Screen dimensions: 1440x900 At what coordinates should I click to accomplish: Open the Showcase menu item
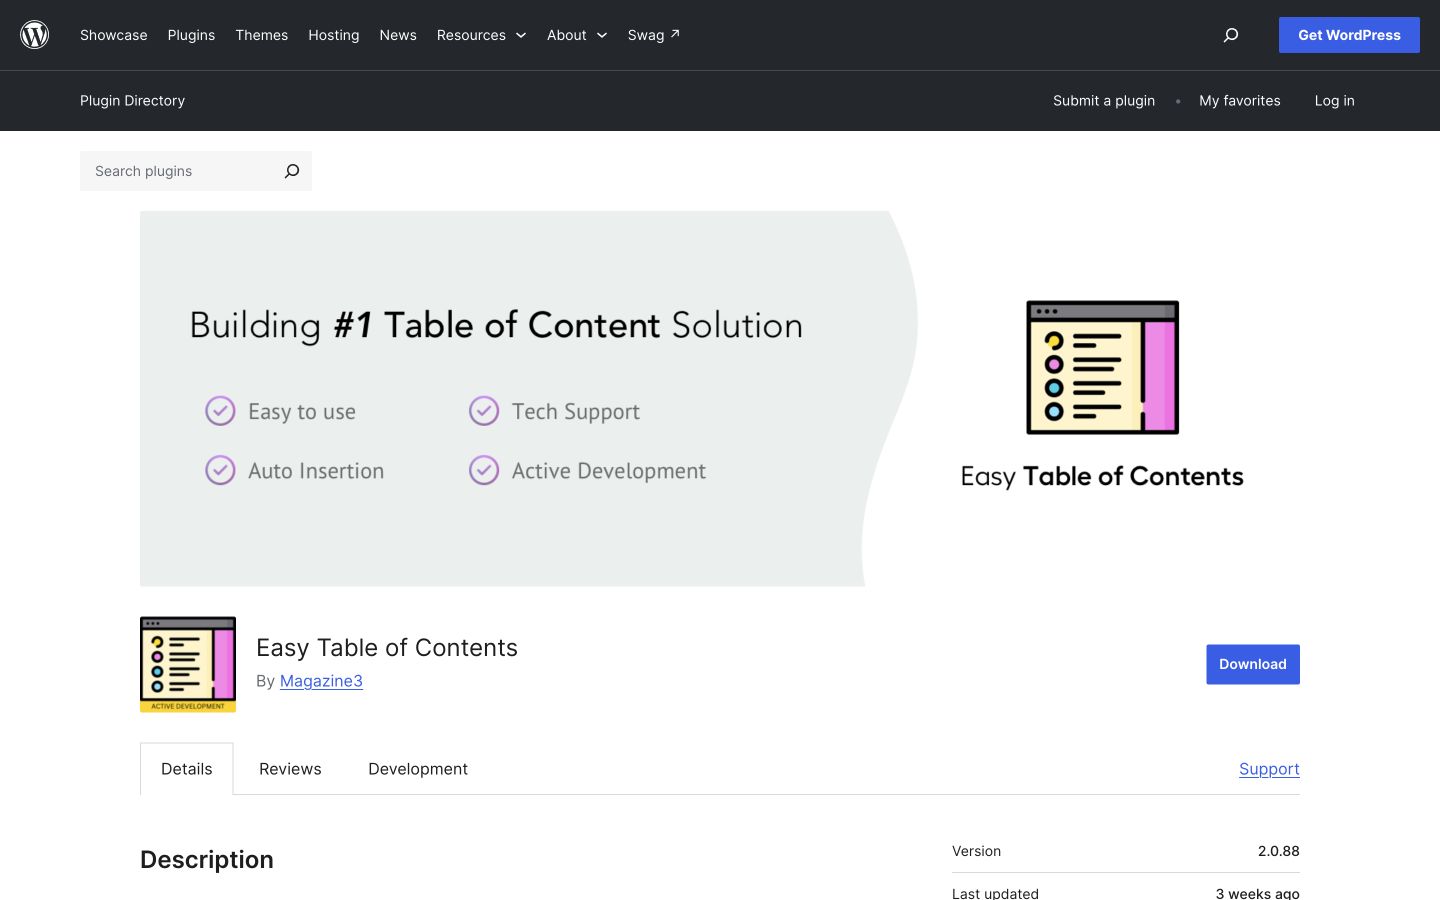click(114, 35)
